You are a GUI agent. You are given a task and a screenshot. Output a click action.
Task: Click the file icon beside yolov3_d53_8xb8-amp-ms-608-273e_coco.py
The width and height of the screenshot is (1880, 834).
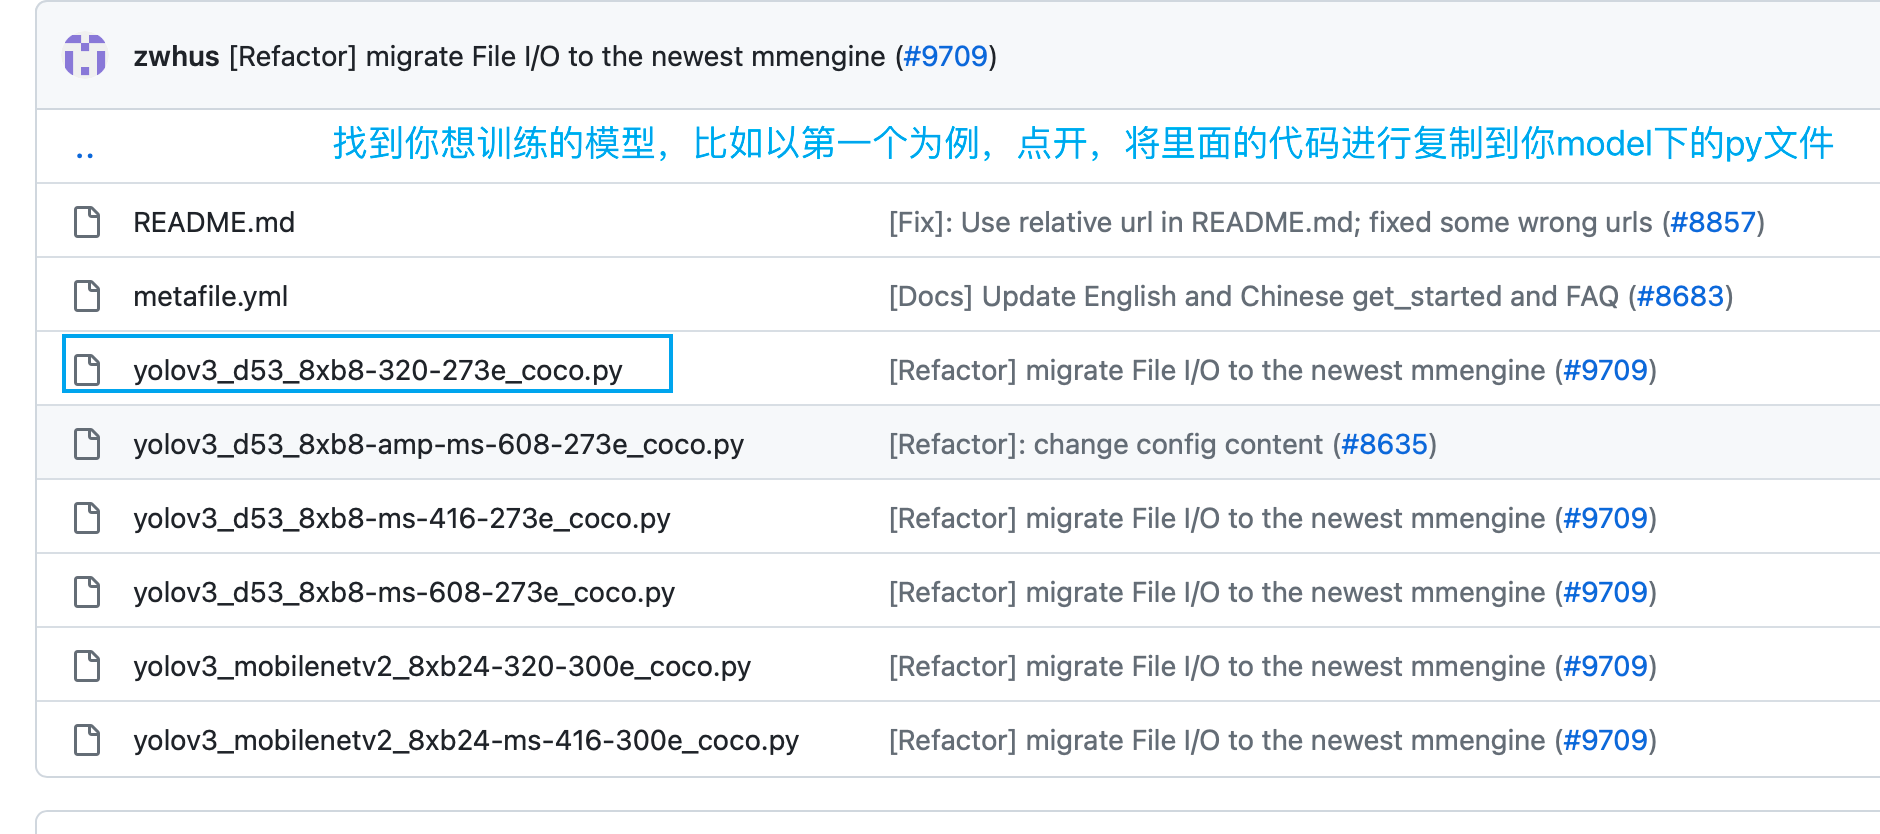(x=87, y=443)
